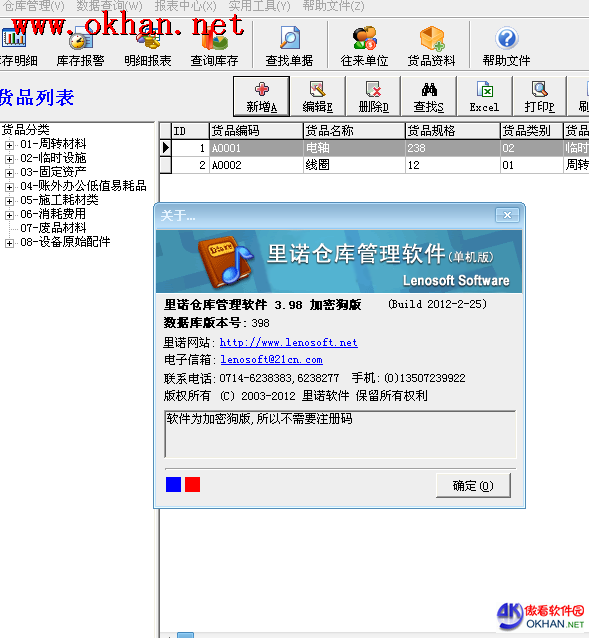The image size is (589, 638).
Task: Click the 打印P print button
Action: (x=539, y=96)
